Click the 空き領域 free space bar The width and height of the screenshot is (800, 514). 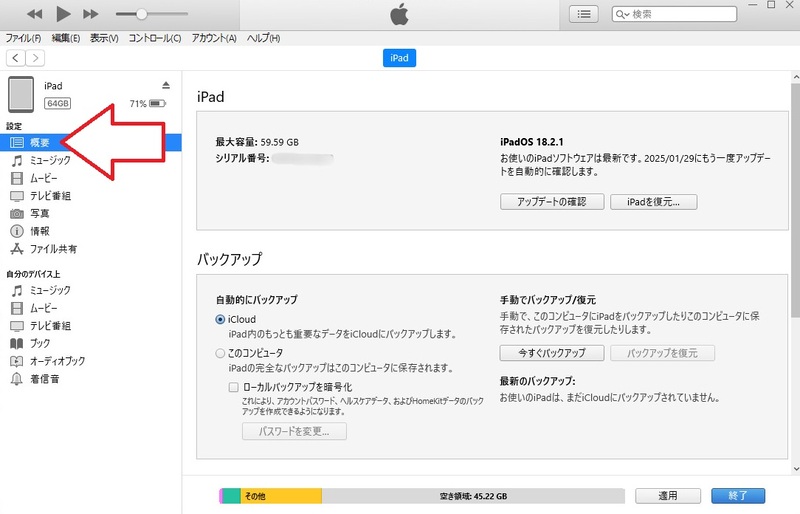tap(473, 496)
